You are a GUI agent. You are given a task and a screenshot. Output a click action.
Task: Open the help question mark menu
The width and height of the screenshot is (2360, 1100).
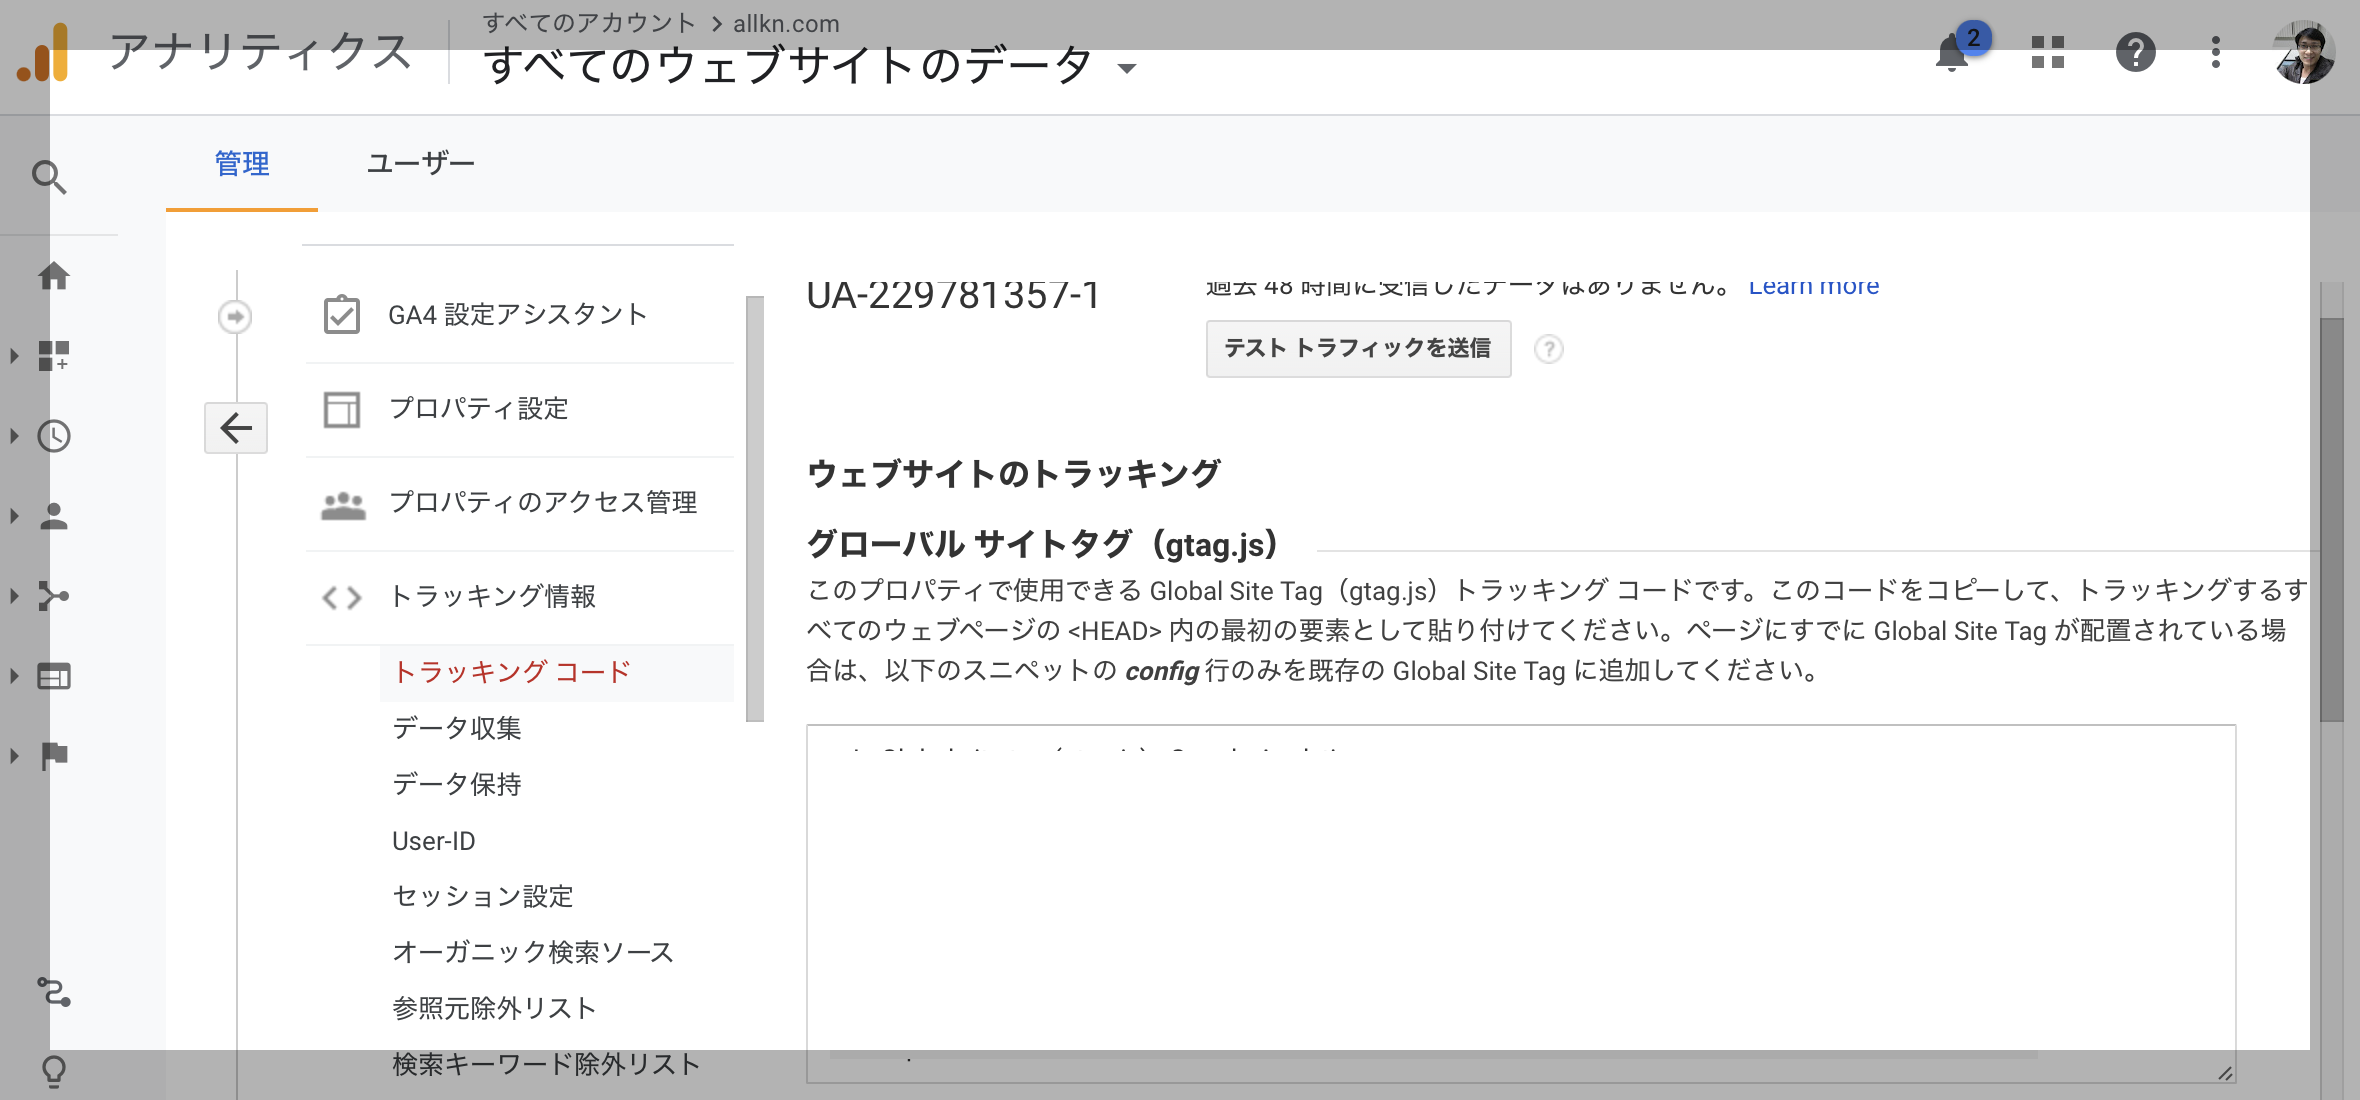[x=2135, y=52]
